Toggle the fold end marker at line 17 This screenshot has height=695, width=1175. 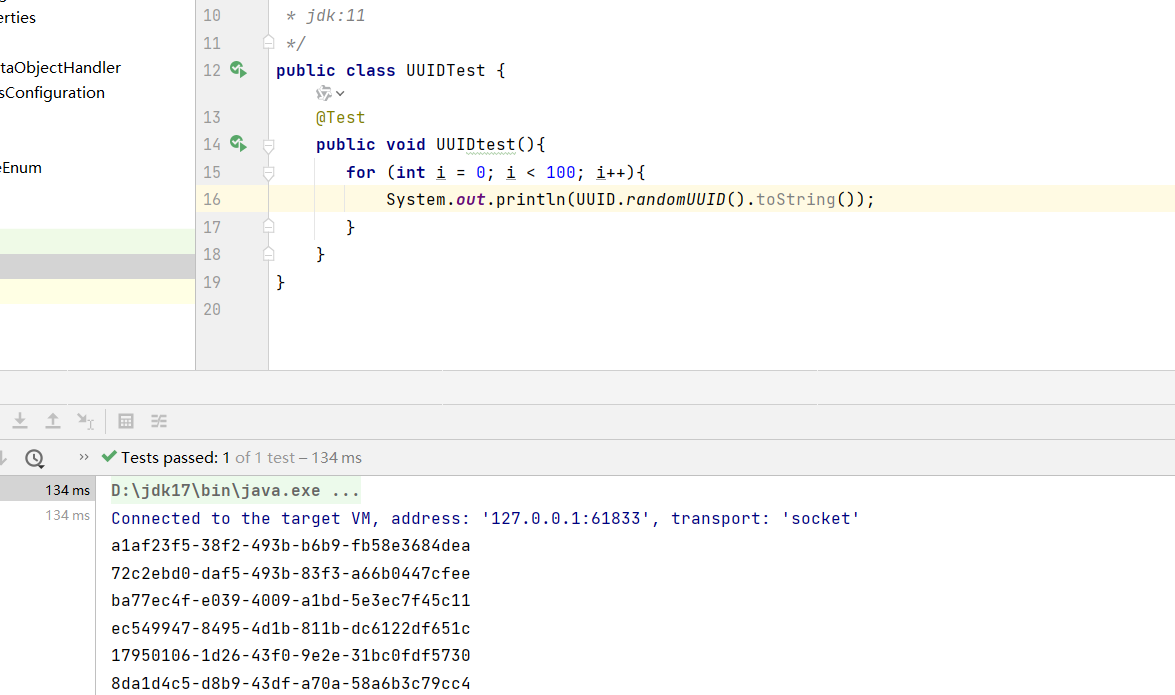(x=268, y=227)
